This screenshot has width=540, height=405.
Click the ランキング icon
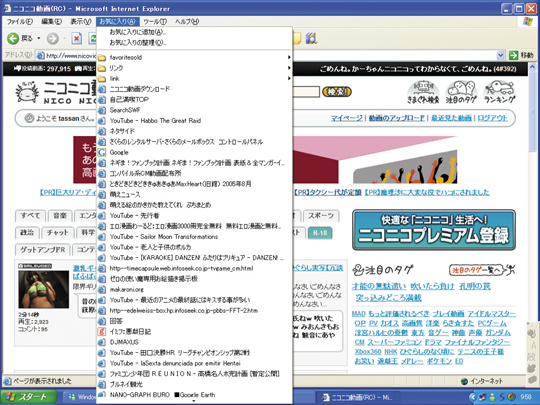[499, 92]
